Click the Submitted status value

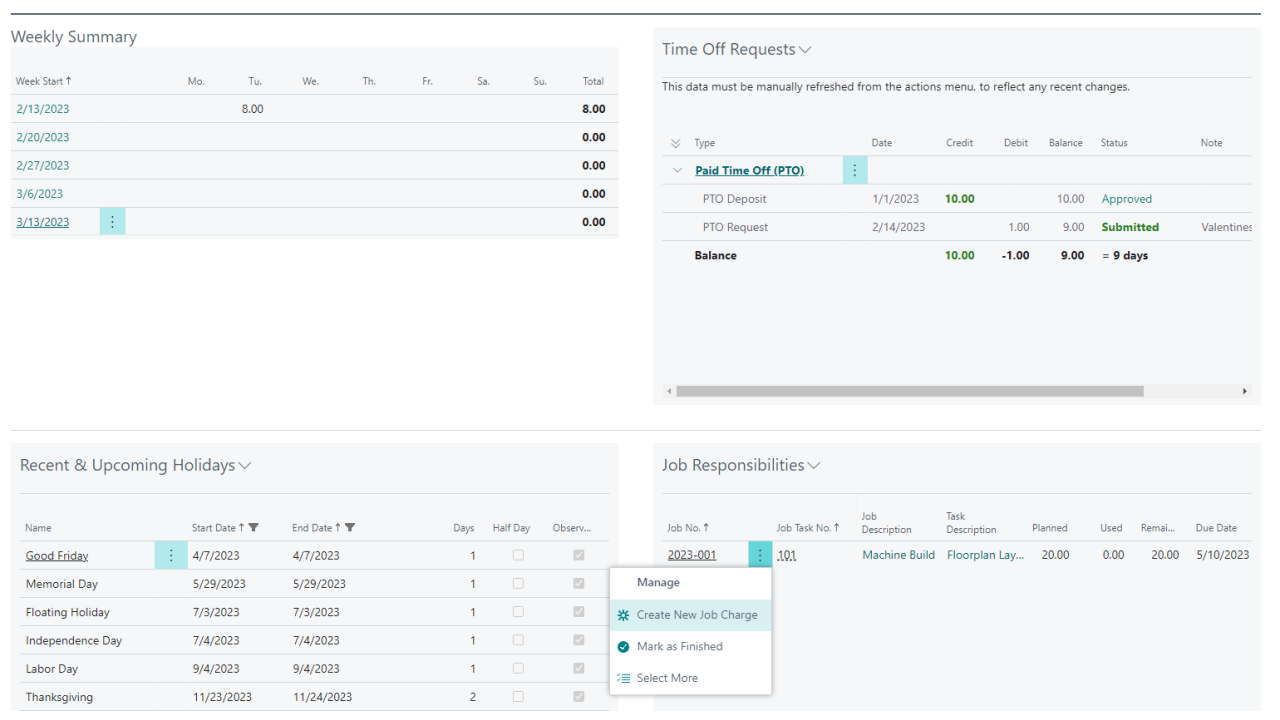[x=1130, y=227]
